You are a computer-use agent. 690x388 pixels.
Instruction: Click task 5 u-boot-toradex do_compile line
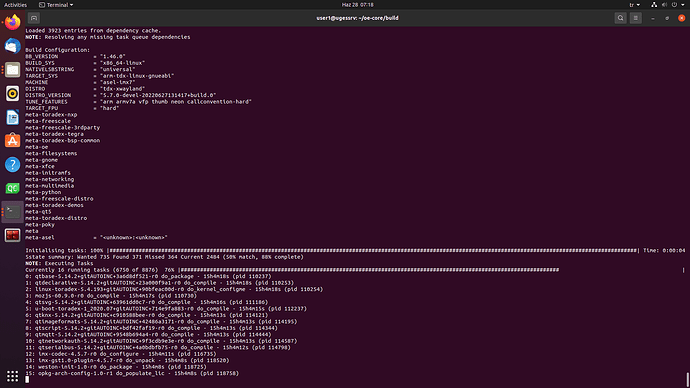(166, 309)
